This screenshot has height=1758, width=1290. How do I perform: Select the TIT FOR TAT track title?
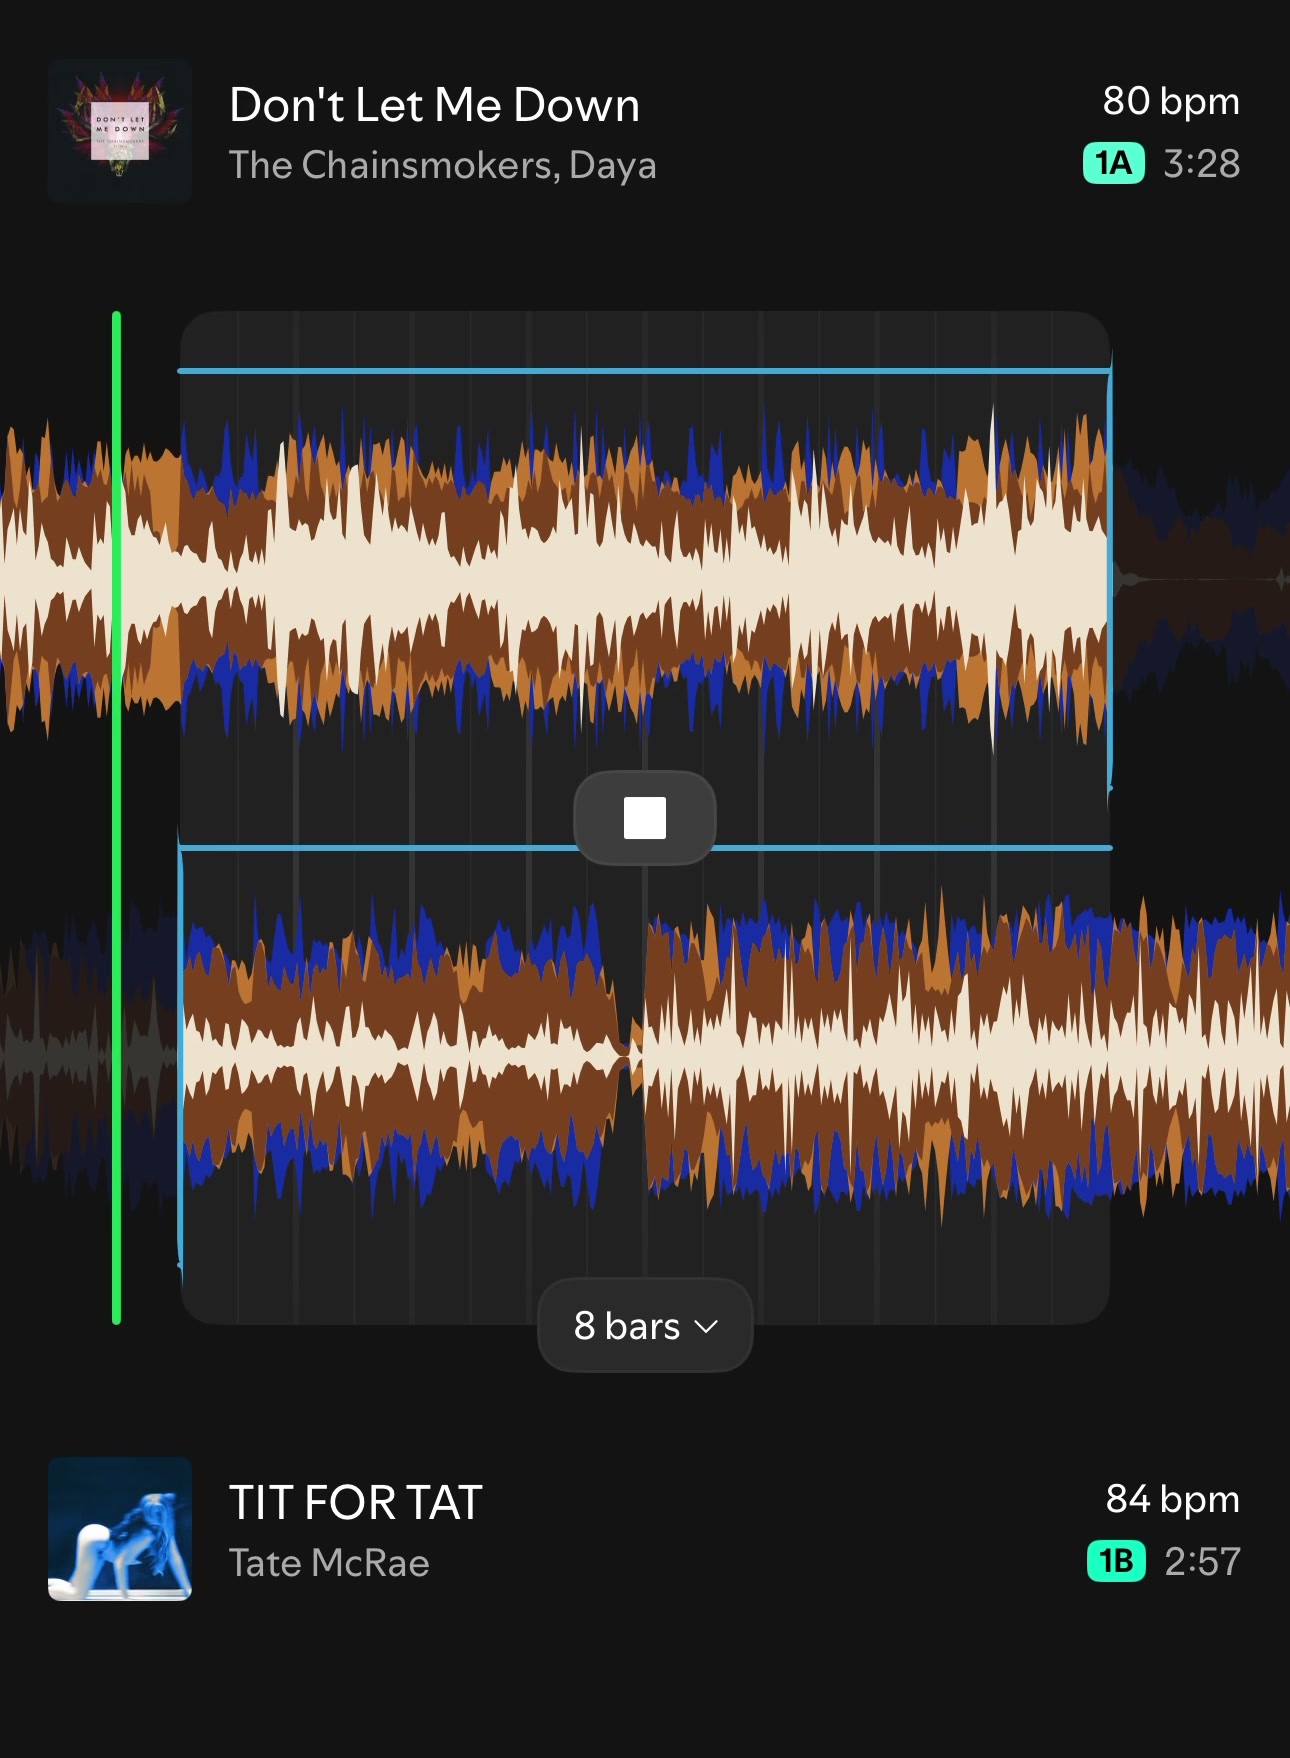tap(356, 1502)
